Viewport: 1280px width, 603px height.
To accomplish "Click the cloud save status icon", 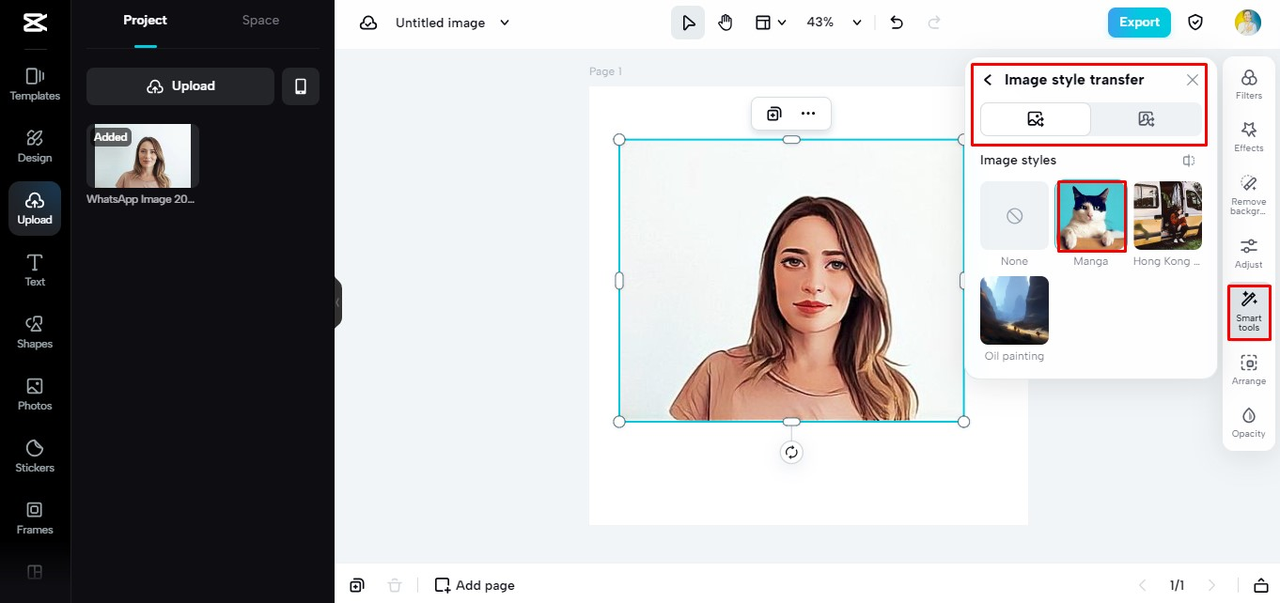I will pos(369,22).
